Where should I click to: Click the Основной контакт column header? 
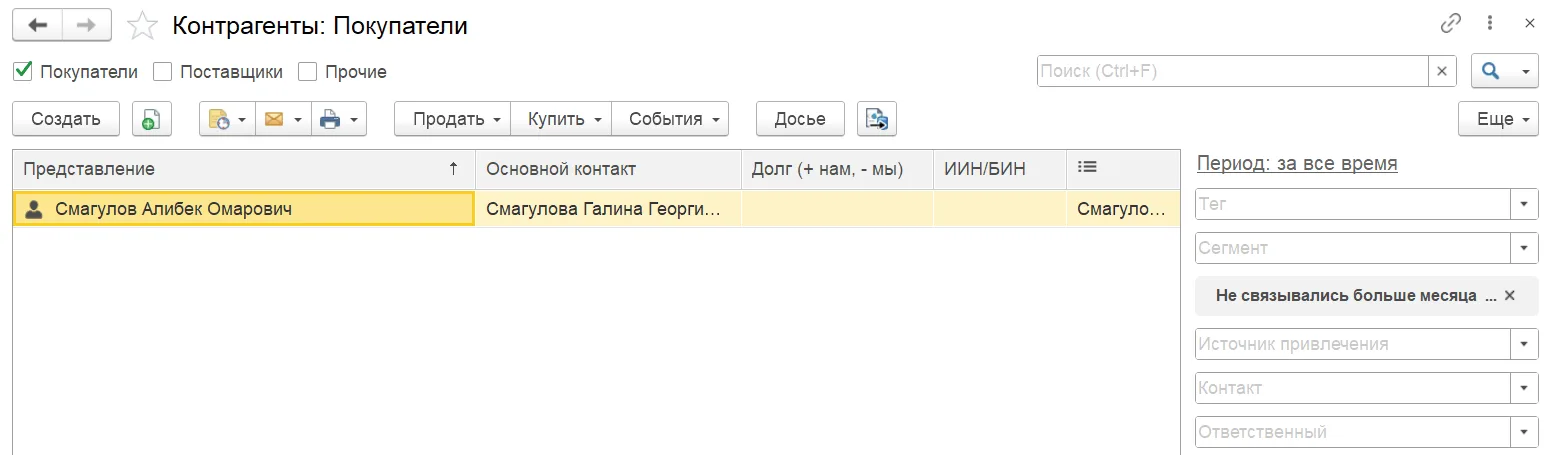click(x=608, y=169)
